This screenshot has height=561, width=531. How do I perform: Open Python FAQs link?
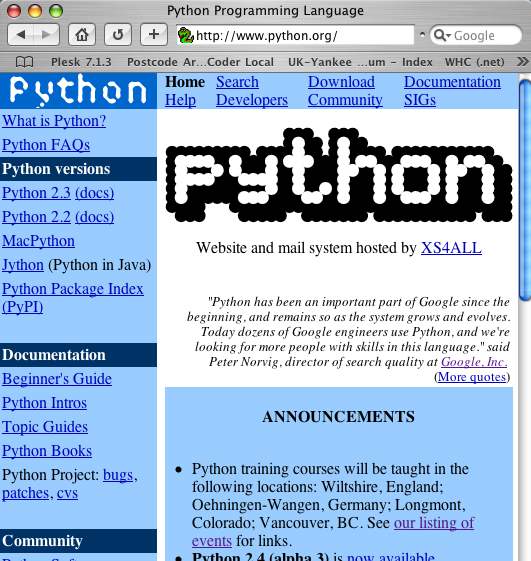click(46, 145)
